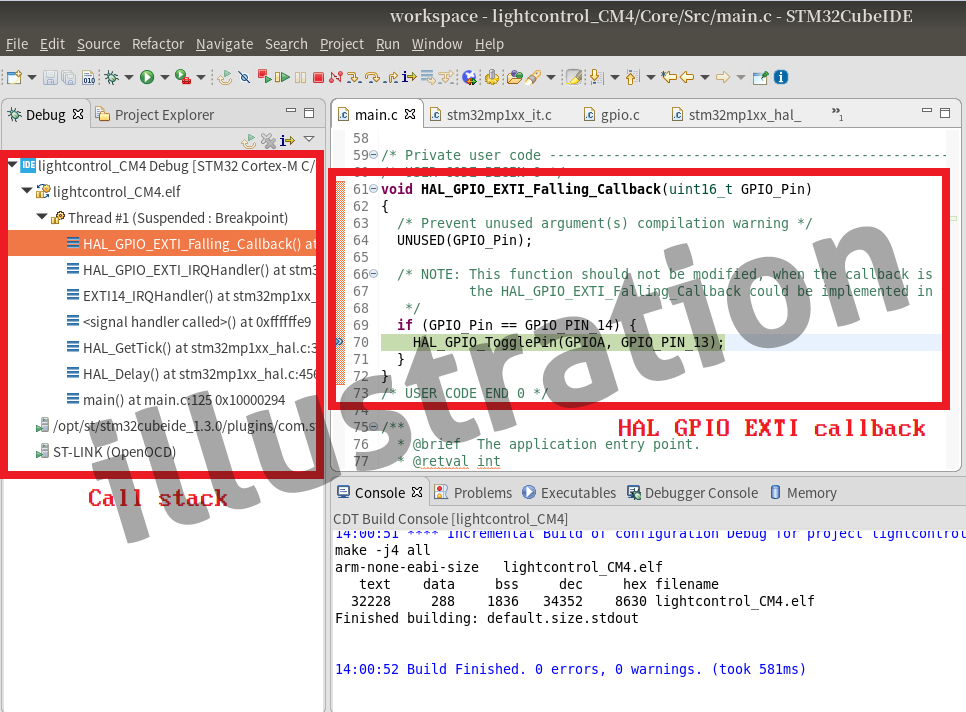The width and height of the screenshot is (966, 712).
Task: Open the Refactor menu
Action: tap(158, 44)
